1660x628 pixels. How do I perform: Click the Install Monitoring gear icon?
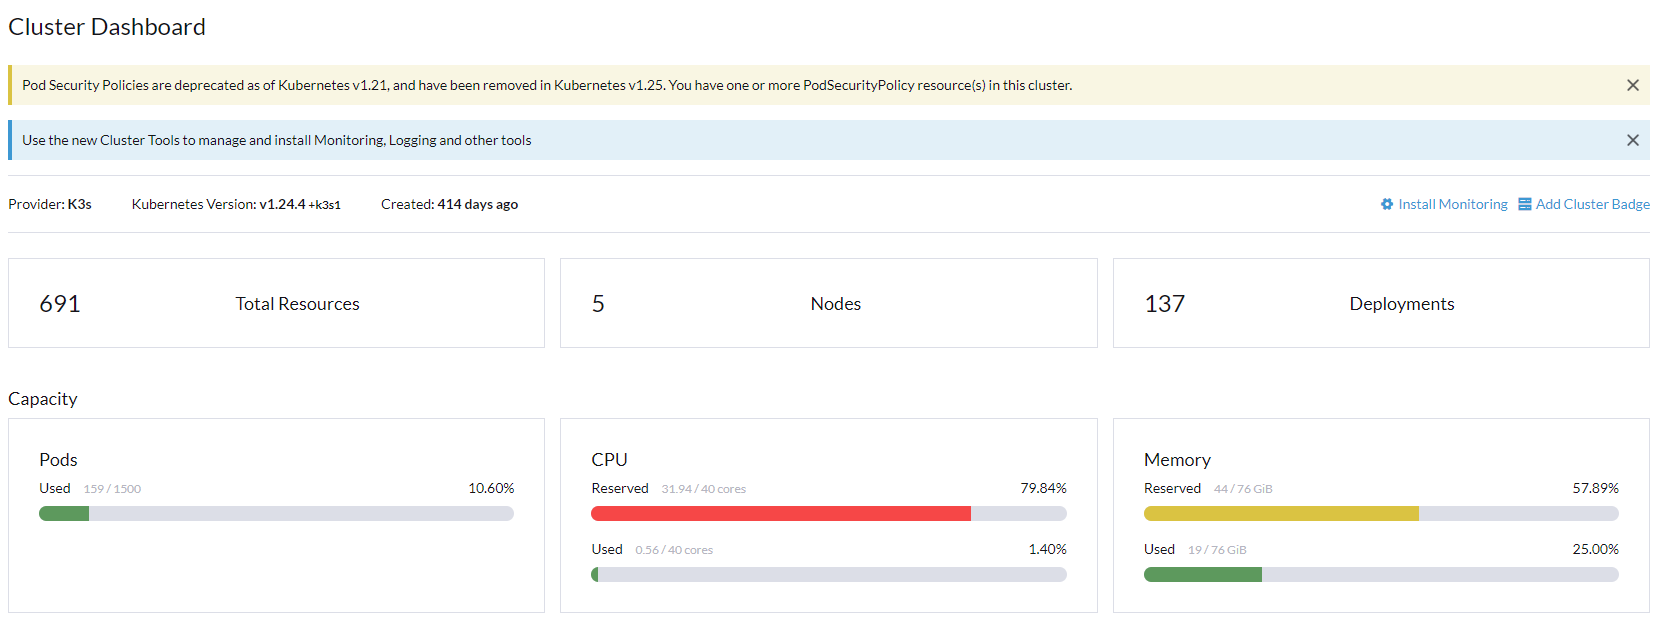point(1387,204)
